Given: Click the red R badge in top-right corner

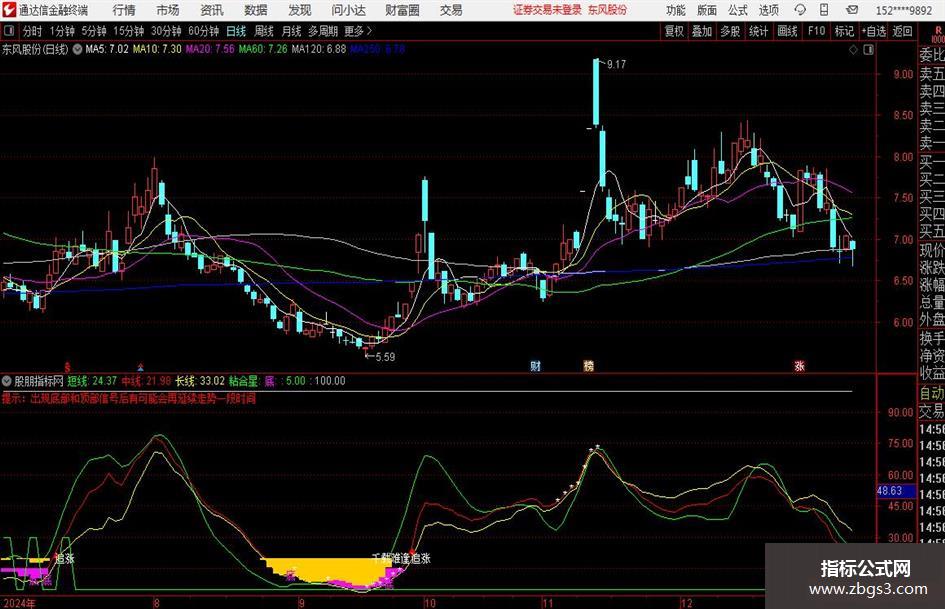Looking at the screenshot, I should click(938, 31).
